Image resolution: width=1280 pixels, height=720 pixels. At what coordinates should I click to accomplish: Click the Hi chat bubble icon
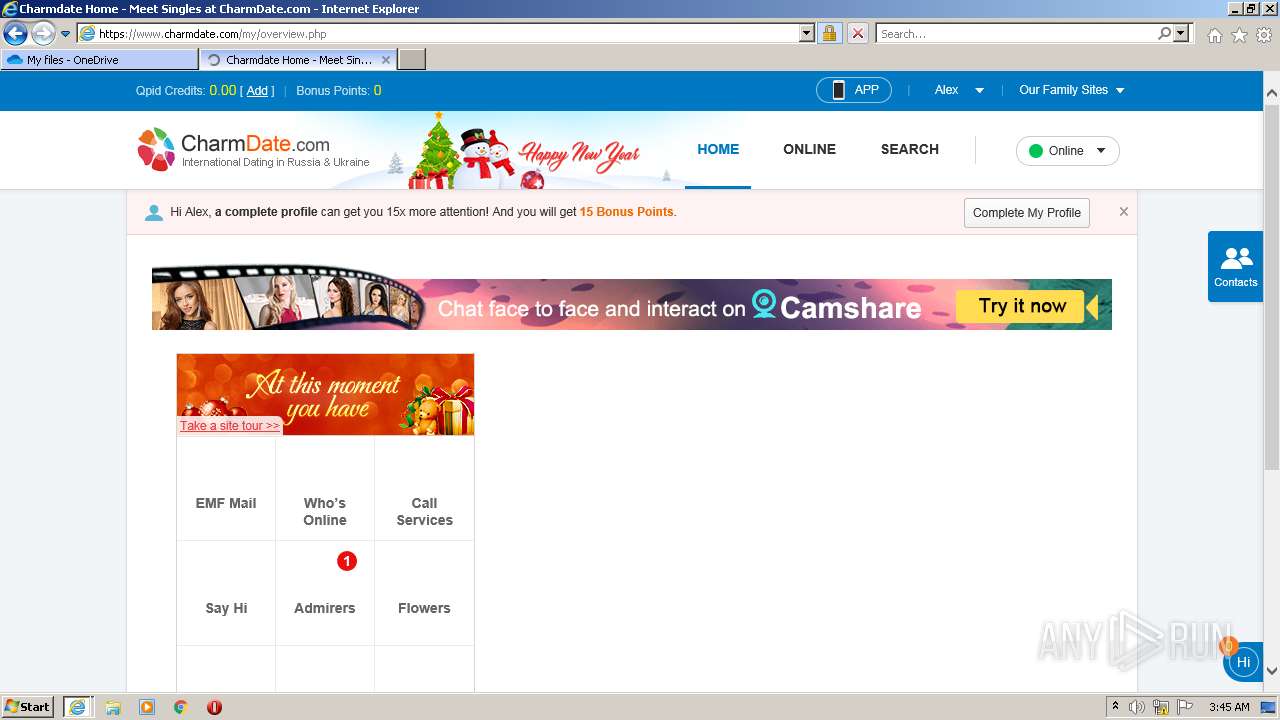tap(1243, 661)
